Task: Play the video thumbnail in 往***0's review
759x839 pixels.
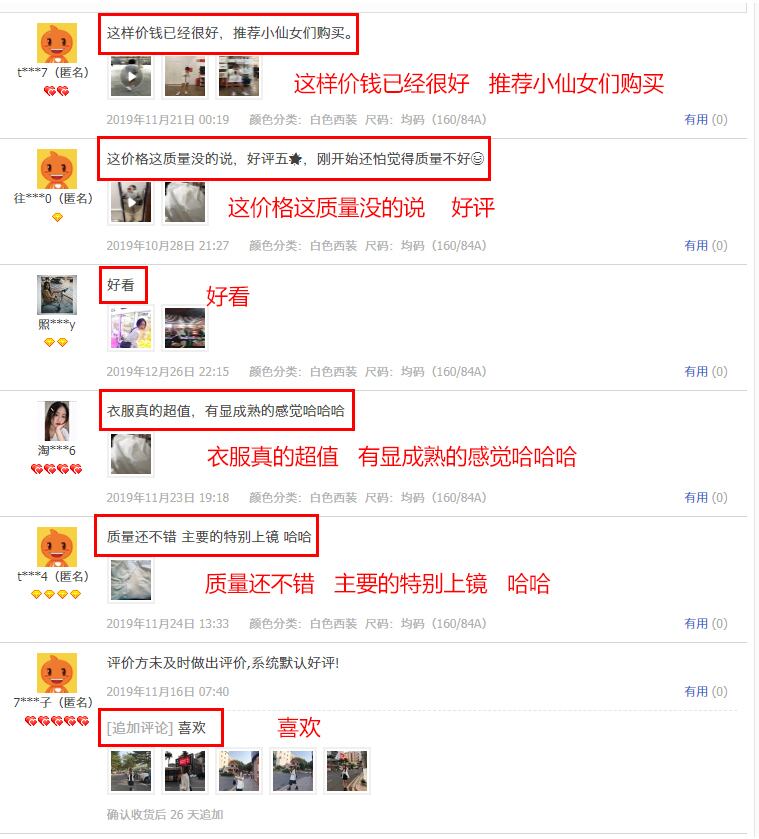Action: click(x=131, y=202)
